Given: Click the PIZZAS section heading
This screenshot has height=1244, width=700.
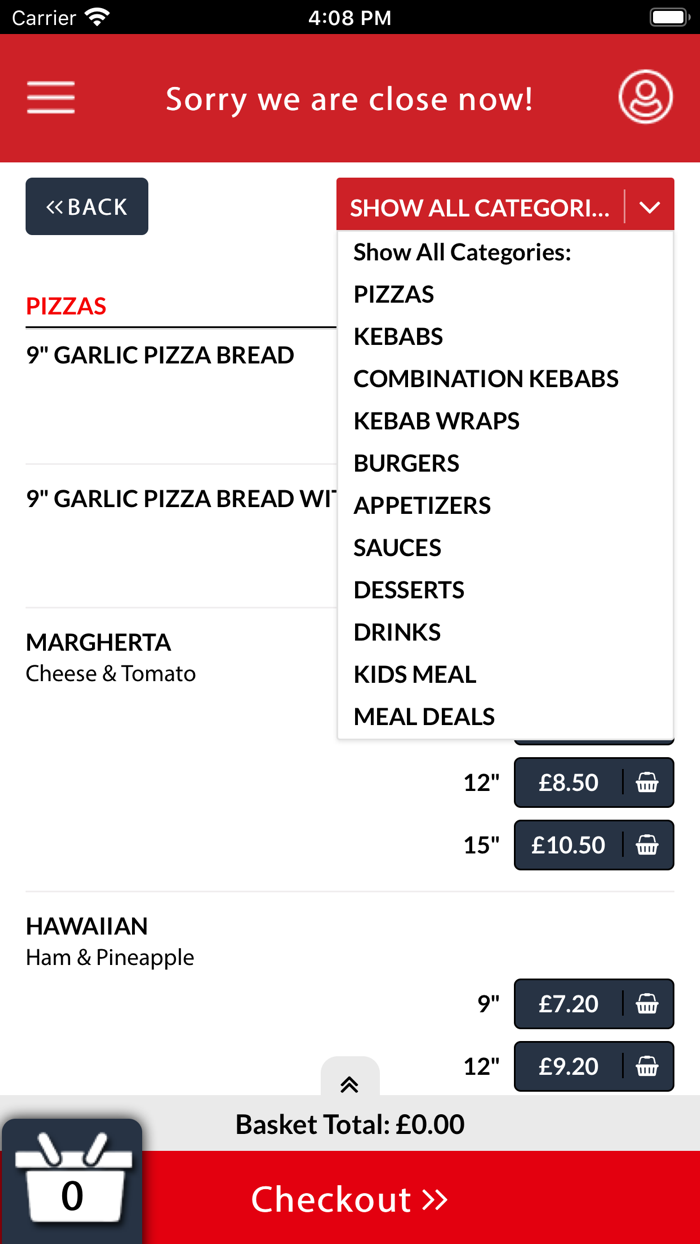Looking at the screenshot, I should (66, 306).
